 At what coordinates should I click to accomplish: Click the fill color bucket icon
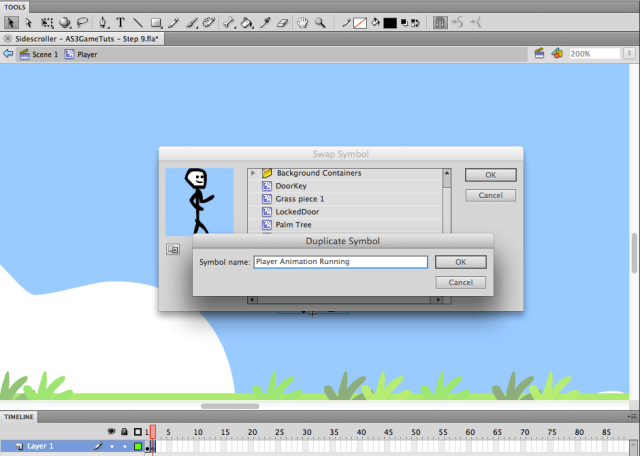[x=376, y=23]
